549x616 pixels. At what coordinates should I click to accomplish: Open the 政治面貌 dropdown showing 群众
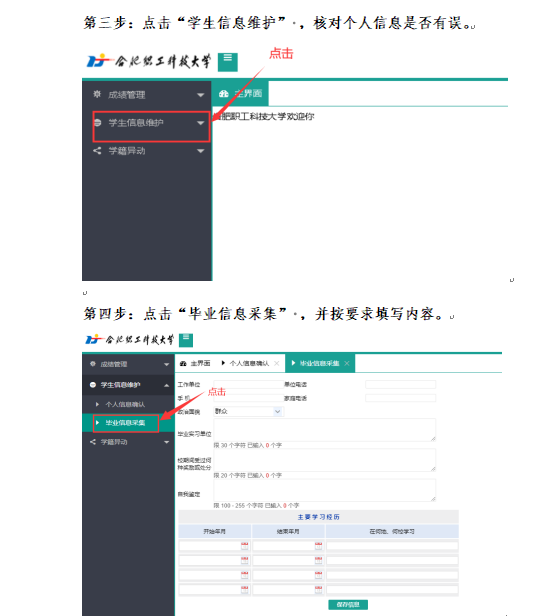248,411
